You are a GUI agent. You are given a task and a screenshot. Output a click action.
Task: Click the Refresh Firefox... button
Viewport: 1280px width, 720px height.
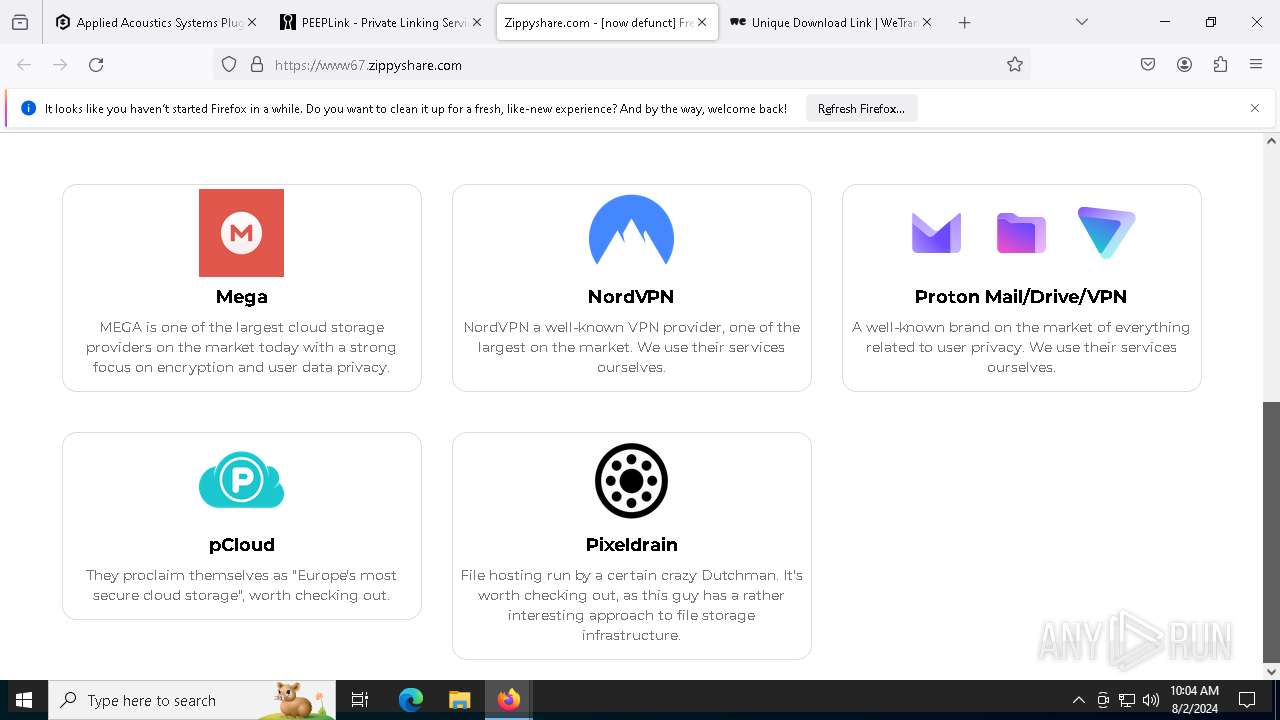coord(861,108)
